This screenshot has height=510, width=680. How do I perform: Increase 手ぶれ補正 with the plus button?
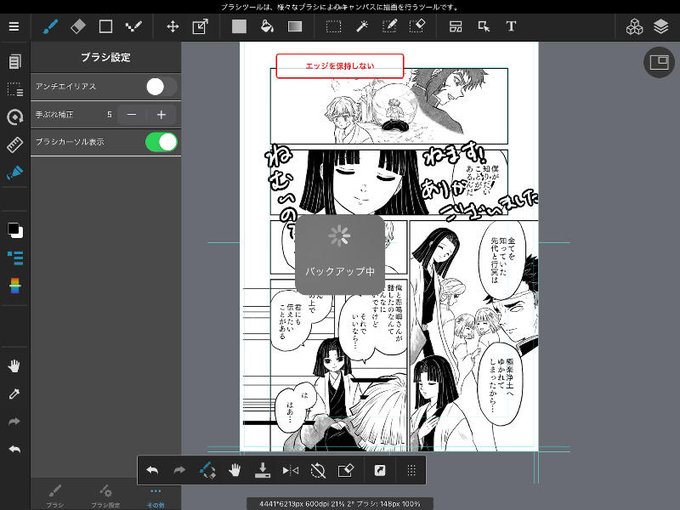pos(161,114)
